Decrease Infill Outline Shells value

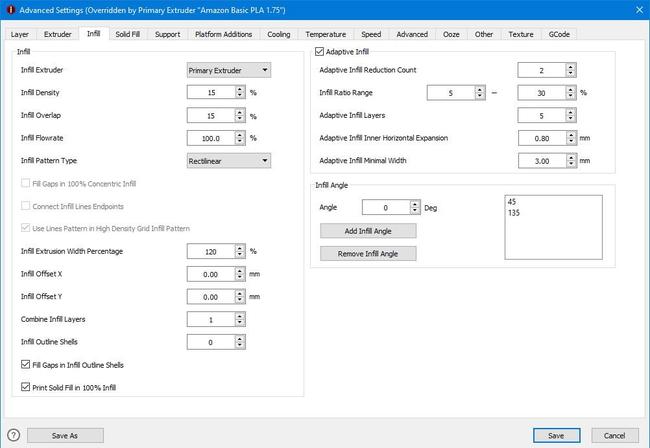pos(240,346)
